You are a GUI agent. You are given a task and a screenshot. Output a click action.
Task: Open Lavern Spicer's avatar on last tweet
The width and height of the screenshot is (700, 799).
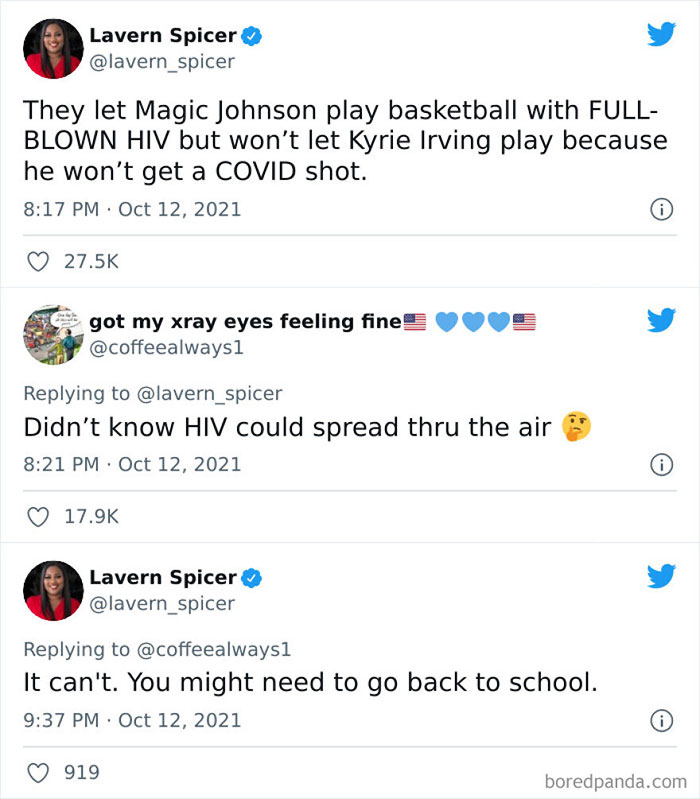coord(53,591)
